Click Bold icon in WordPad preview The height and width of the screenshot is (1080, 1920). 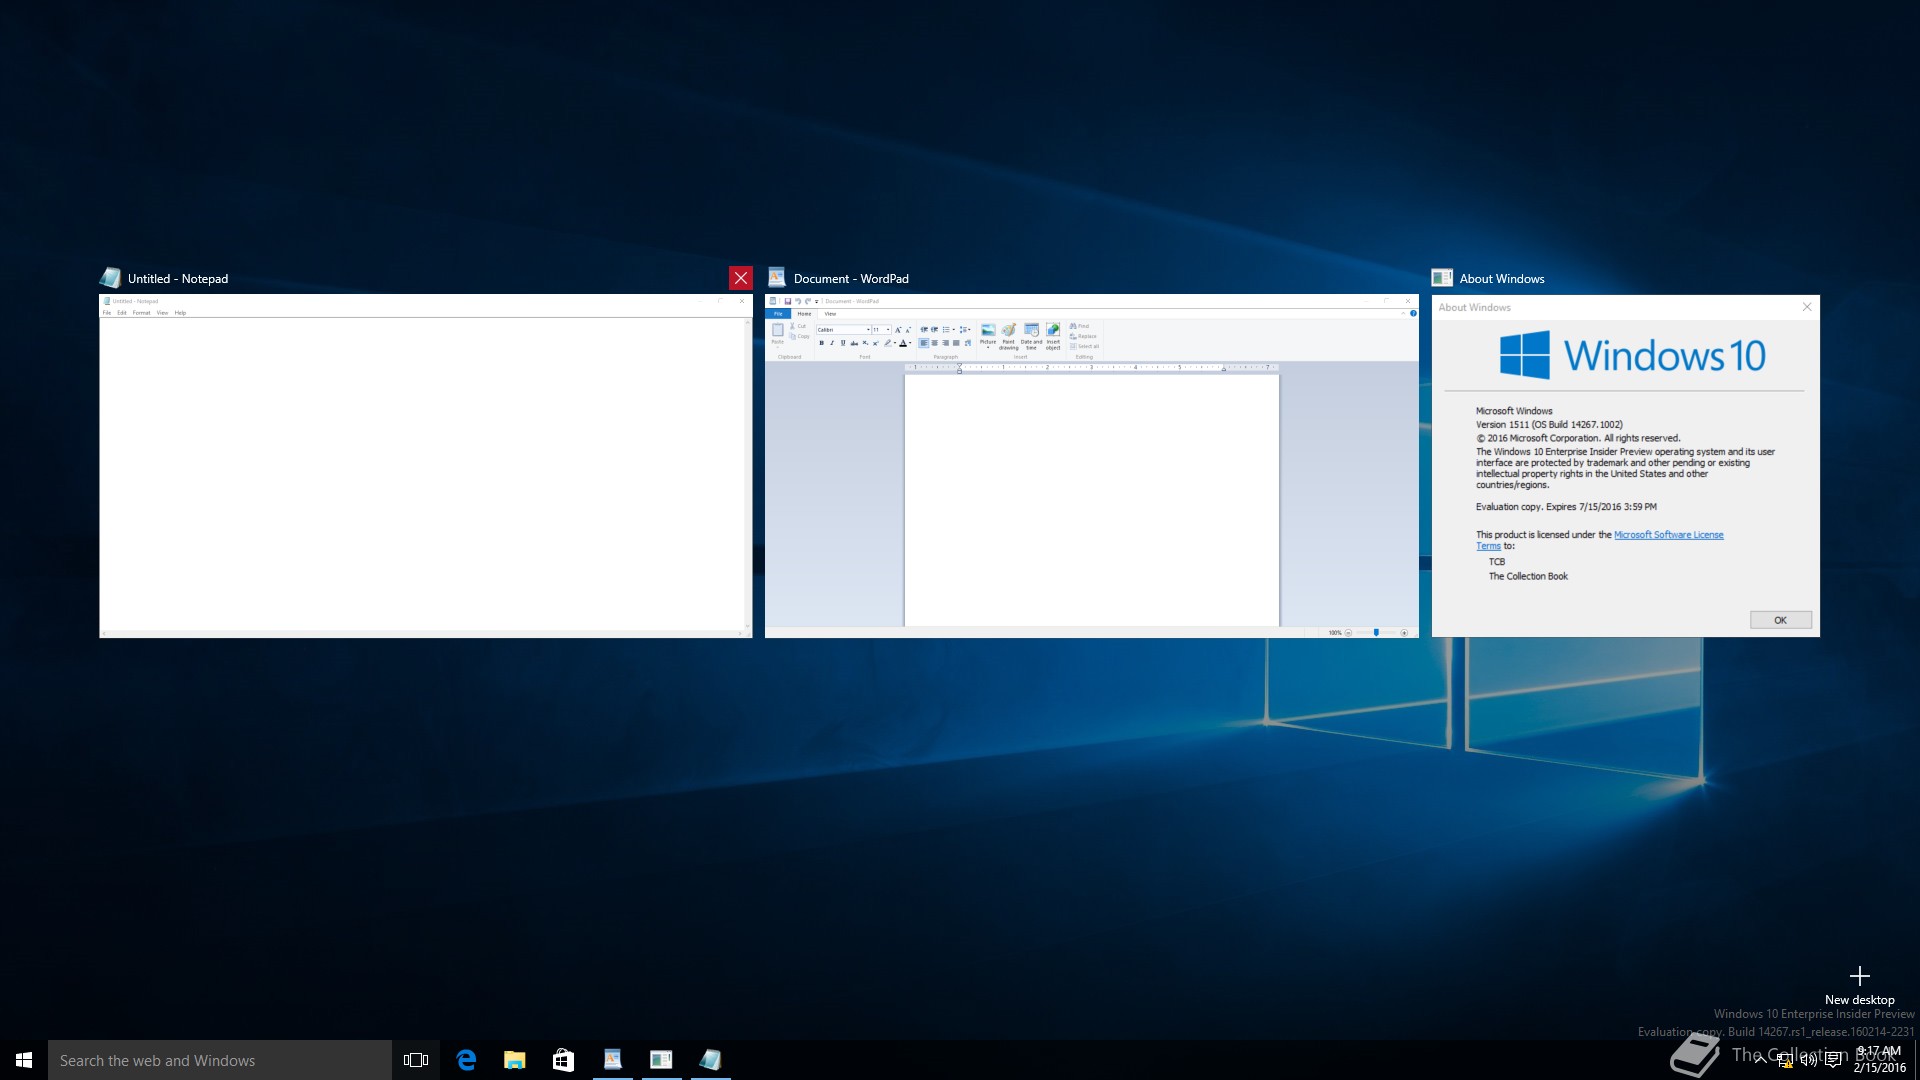(822, 343)
